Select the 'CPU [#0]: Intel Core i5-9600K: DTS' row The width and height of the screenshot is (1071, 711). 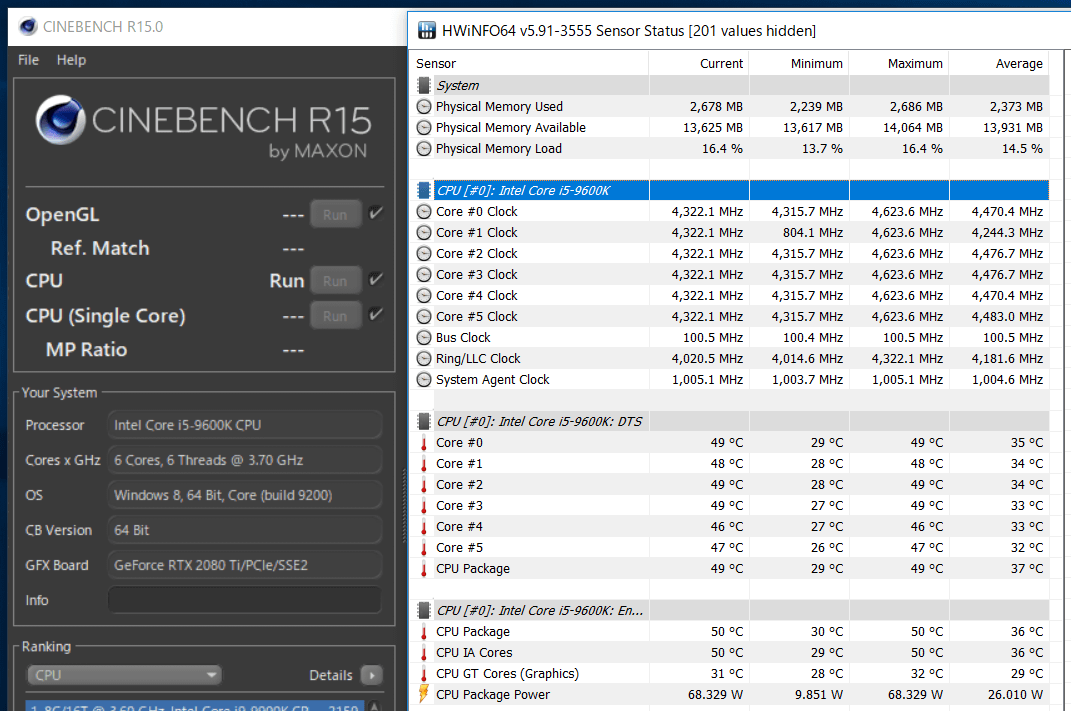[731, 421]
